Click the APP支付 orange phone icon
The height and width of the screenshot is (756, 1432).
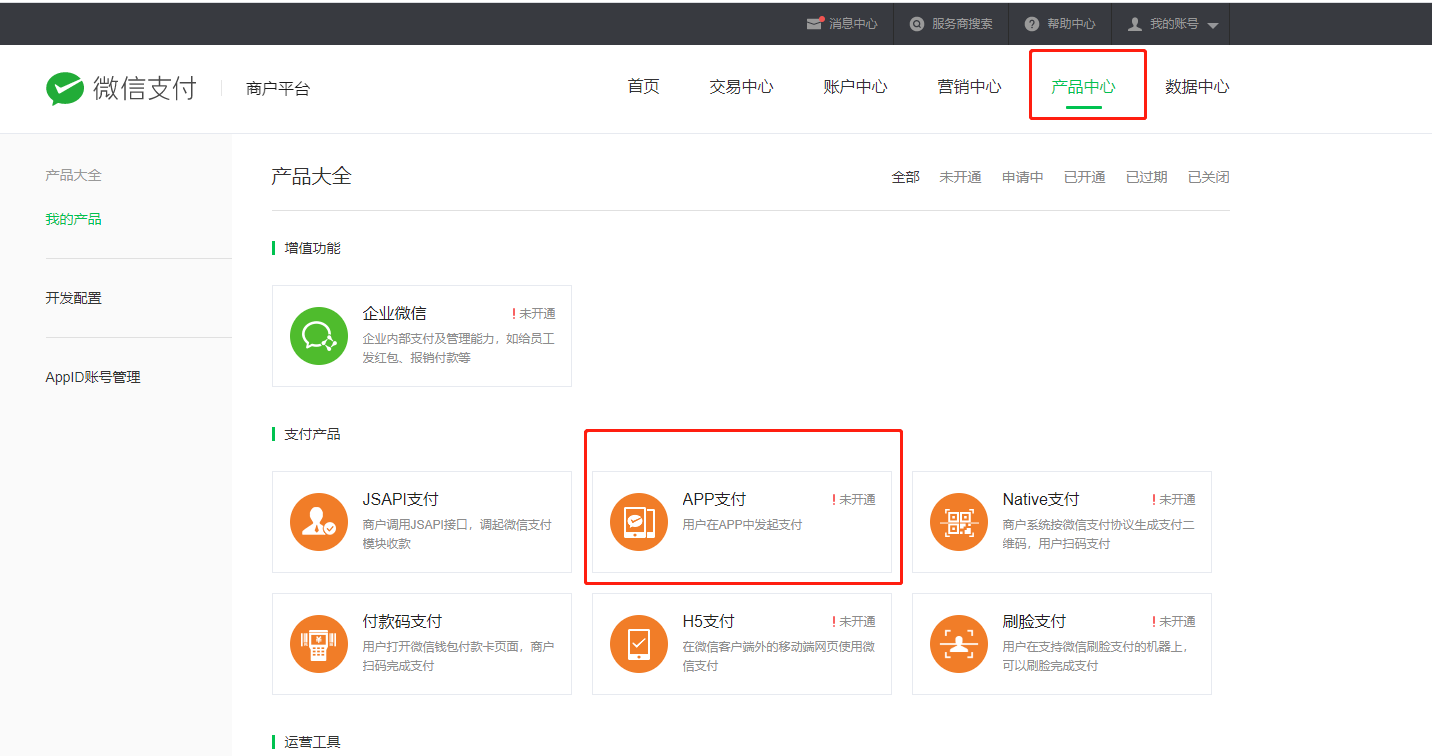click(639, 522)
